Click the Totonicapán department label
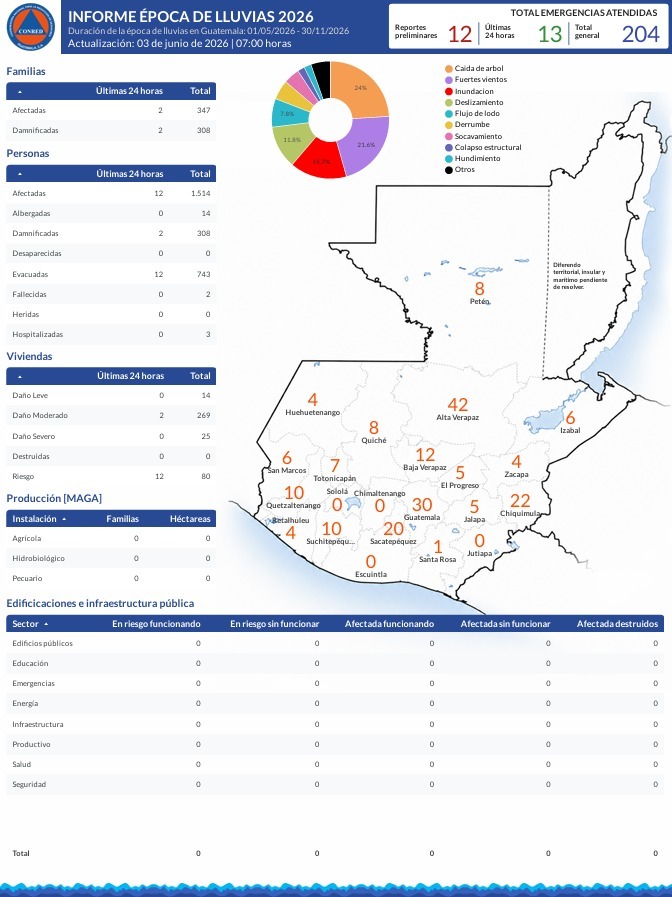 [x=335, y=478]
